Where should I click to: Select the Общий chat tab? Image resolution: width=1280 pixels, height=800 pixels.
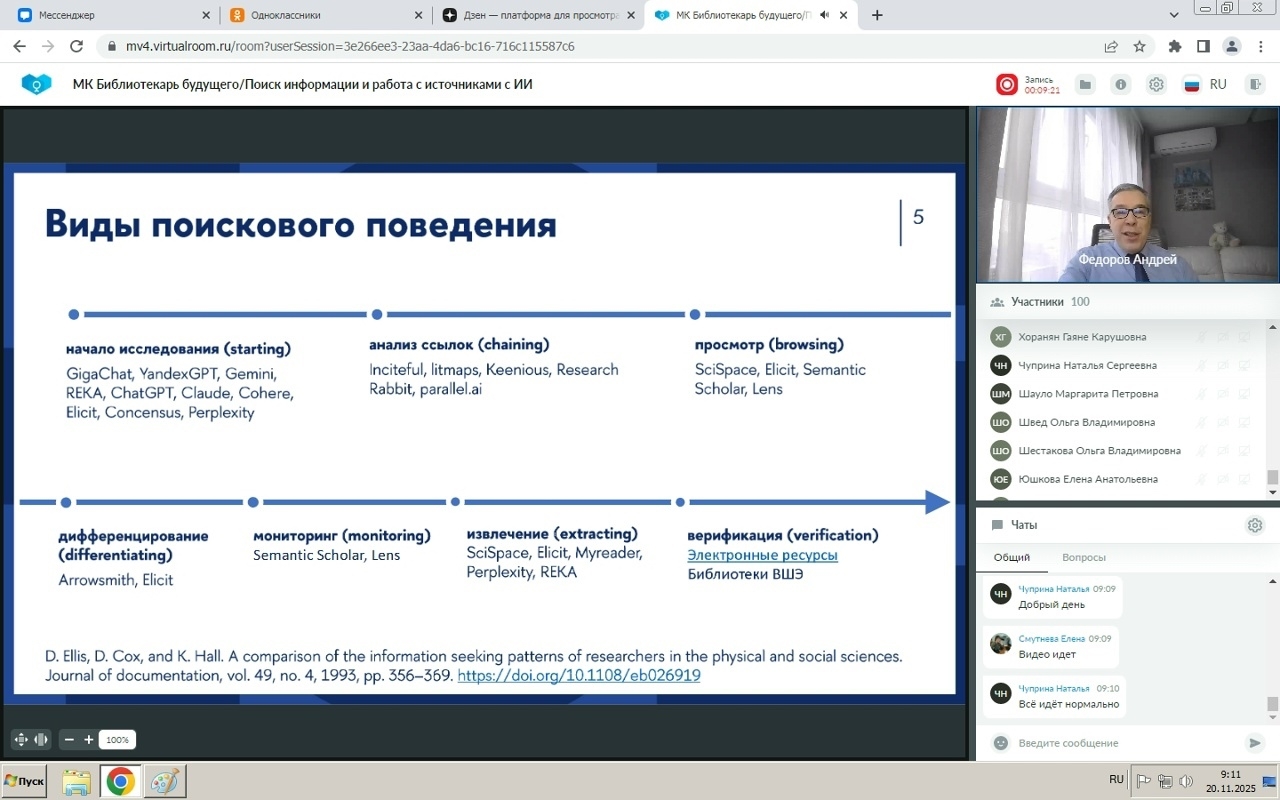[x=1011, y=557]
